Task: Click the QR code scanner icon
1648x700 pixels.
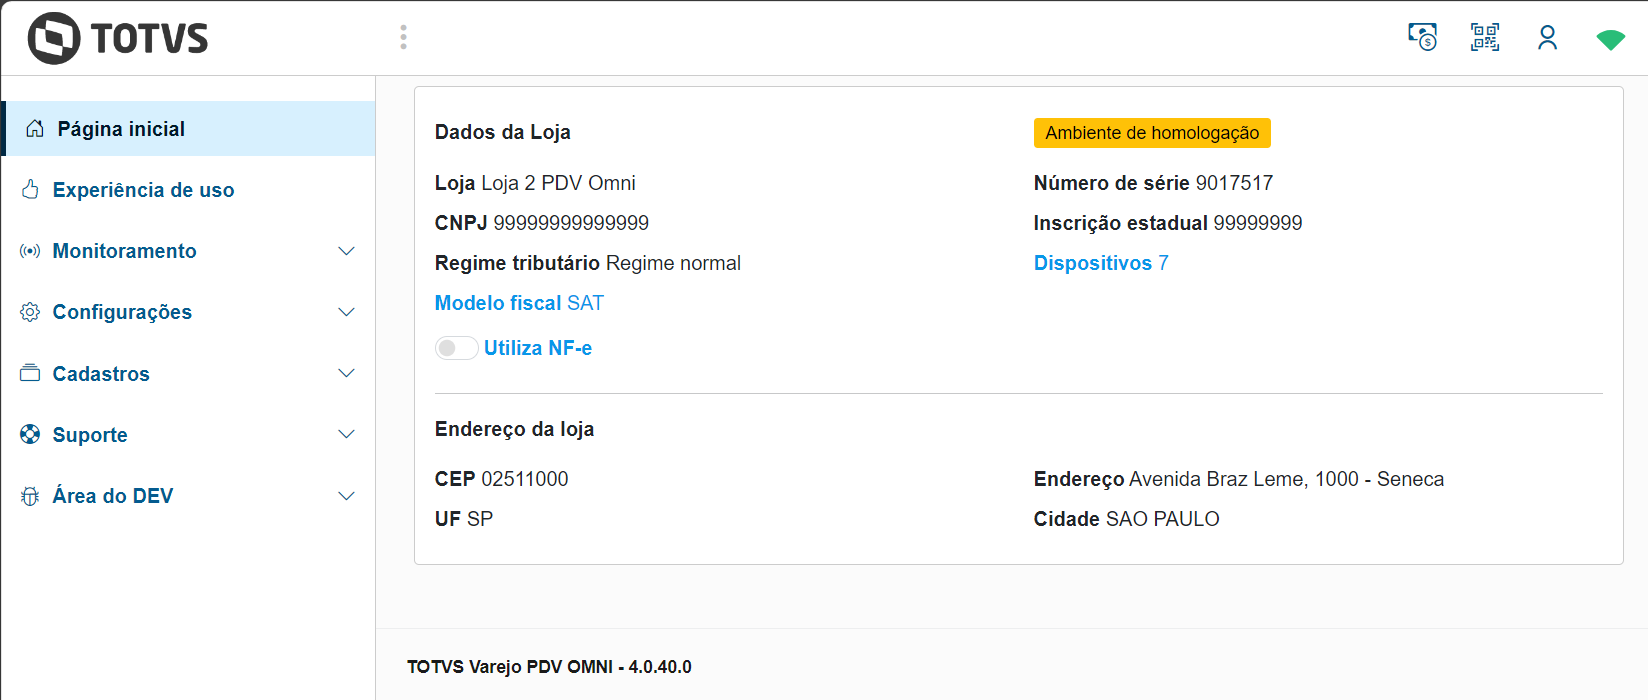Action: pos(1485,37)
